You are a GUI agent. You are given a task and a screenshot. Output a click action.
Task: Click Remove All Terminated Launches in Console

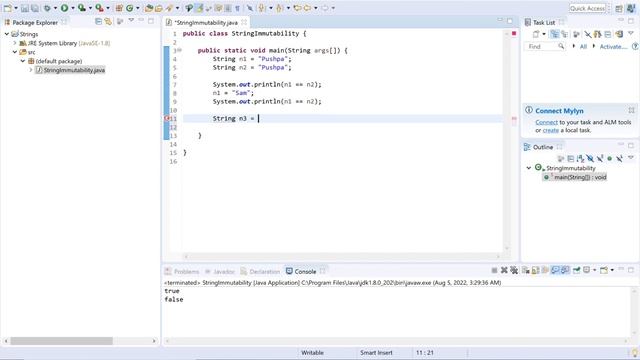coord(514,270)
